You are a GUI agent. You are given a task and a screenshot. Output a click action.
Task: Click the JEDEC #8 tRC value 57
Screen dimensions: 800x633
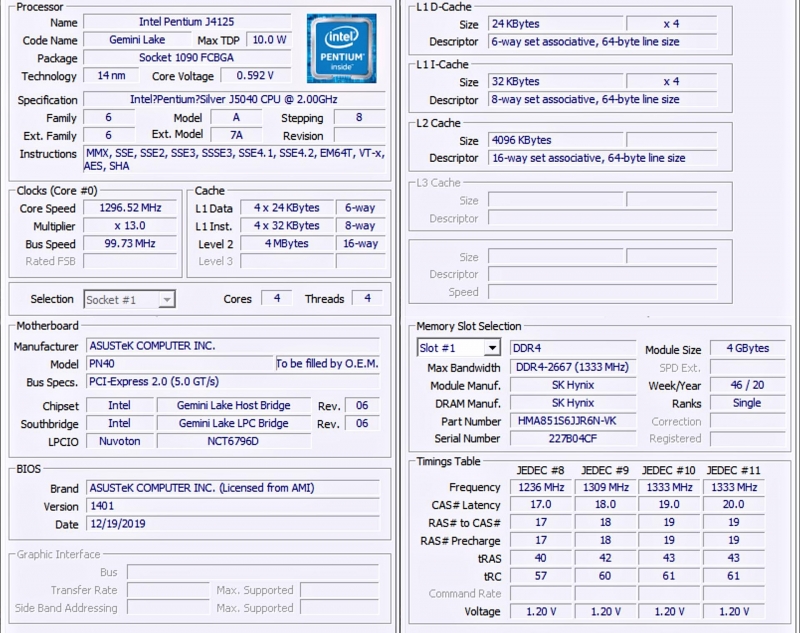click(x=541, y=576)
